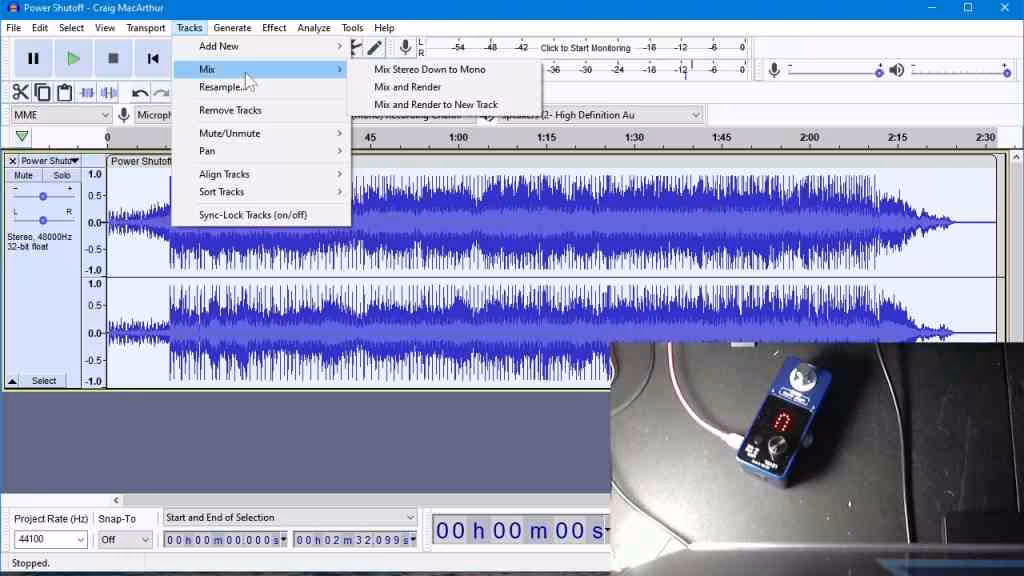Screen dimensions: 1024x576
Task: Open the View menu
Action: click(105, 28)
